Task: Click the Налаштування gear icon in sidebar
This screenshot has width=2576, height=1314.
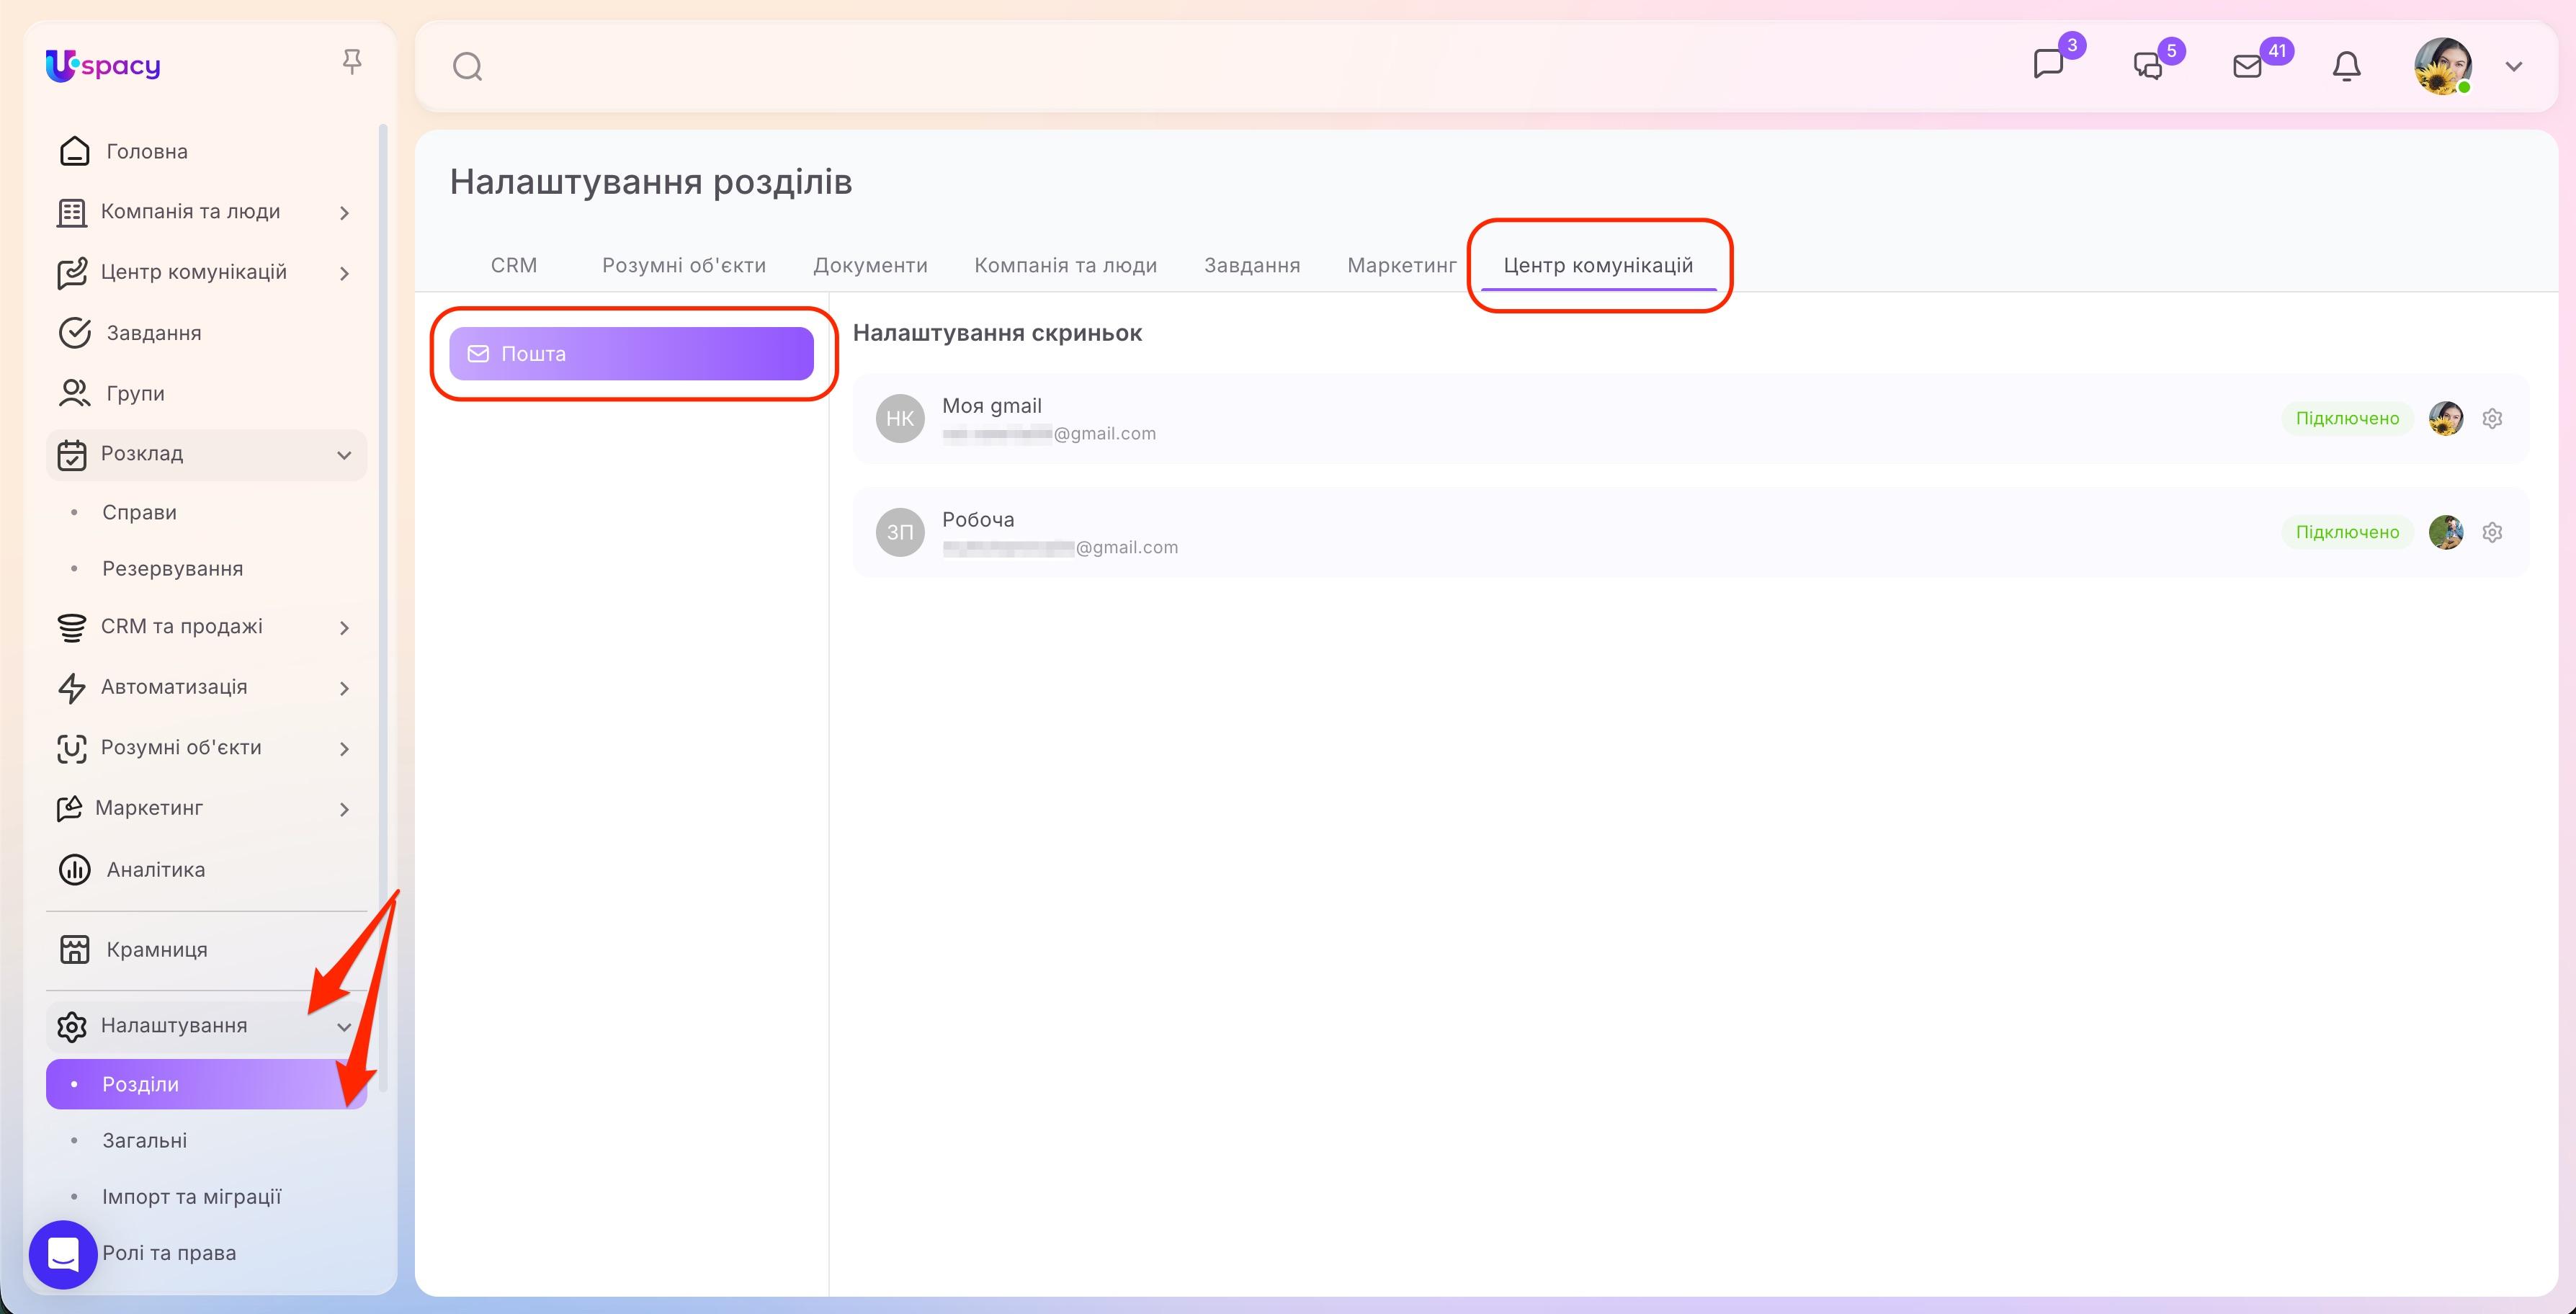Action: (x=72, y=1026)
